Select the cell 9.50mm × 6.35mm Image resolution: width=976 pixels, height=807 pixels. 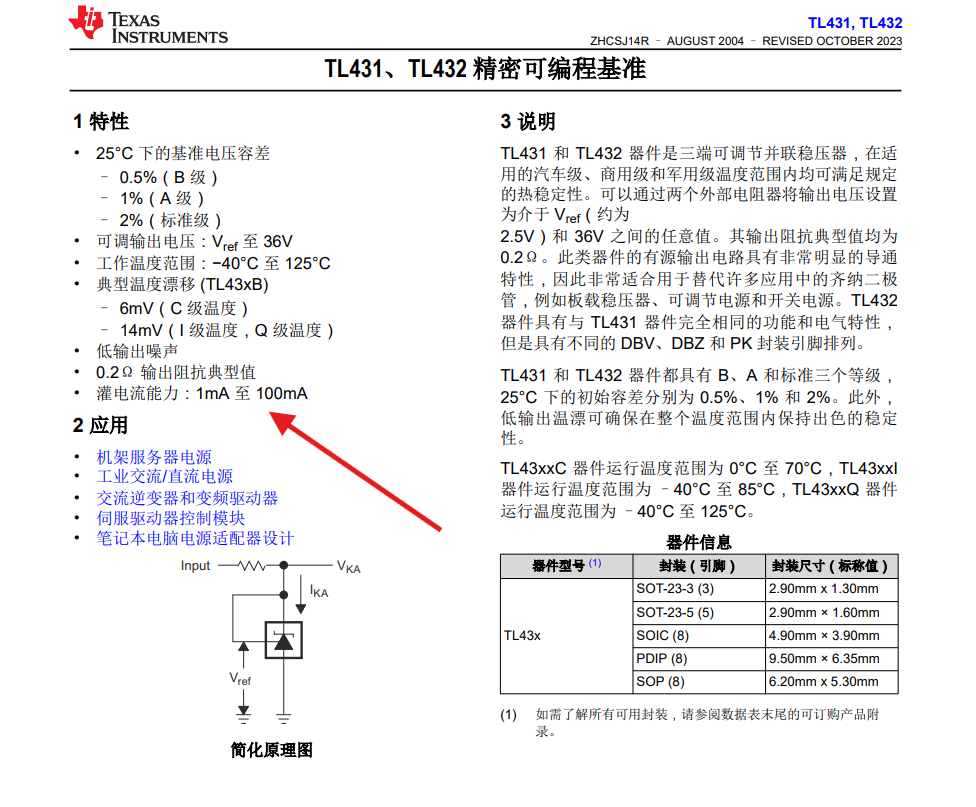[x=832, y=659]
